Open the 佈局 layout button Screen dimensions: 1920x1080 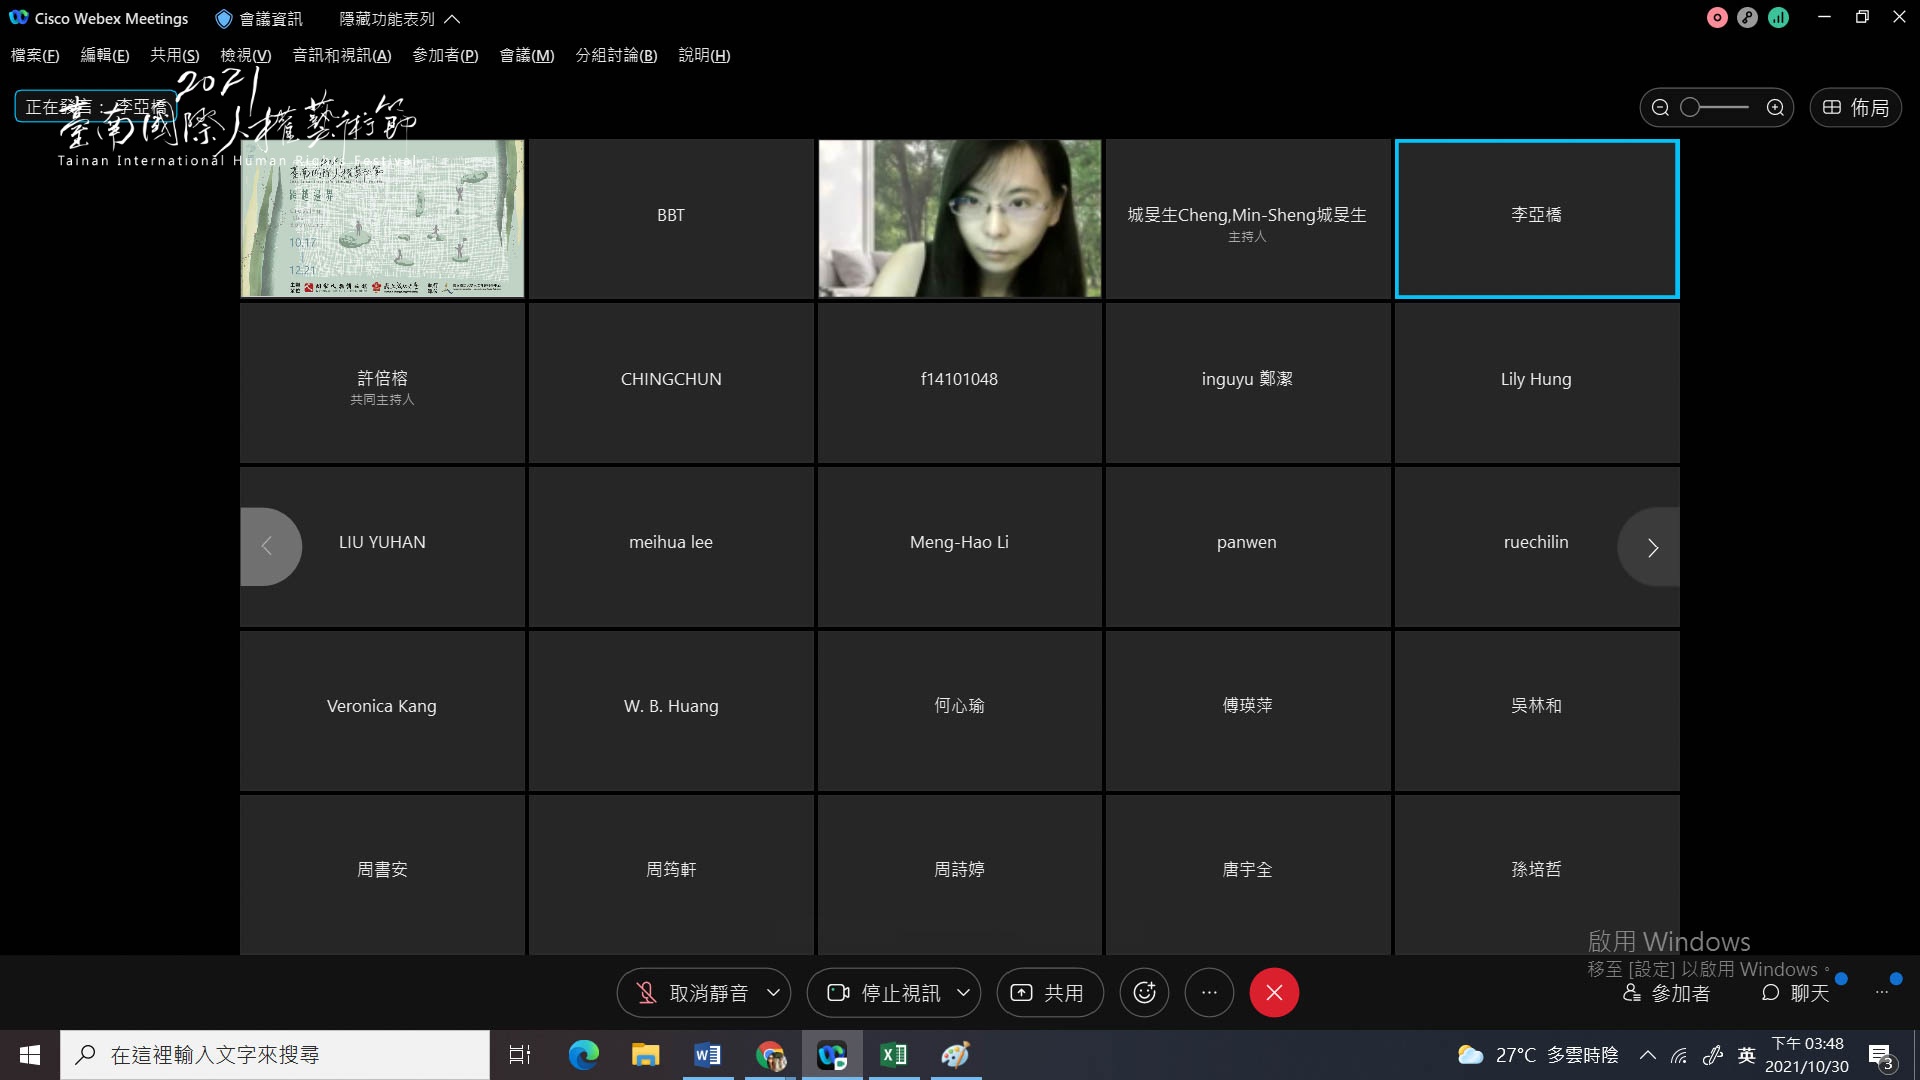tap(1856, 108)
